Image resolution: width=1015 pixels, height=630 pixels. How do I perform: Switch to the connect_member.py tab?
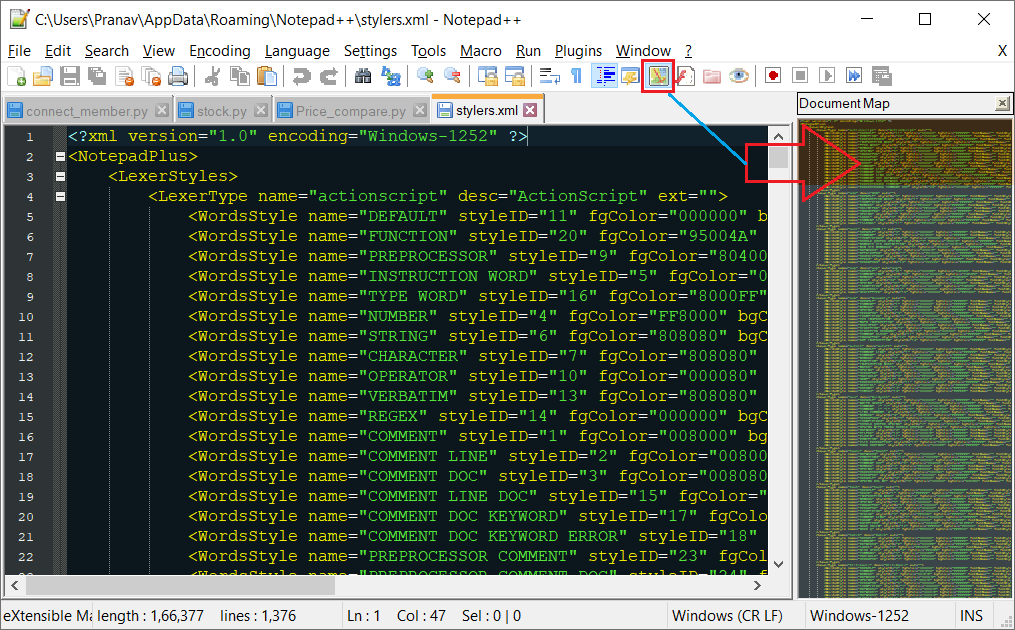click(x=87, y=111)
